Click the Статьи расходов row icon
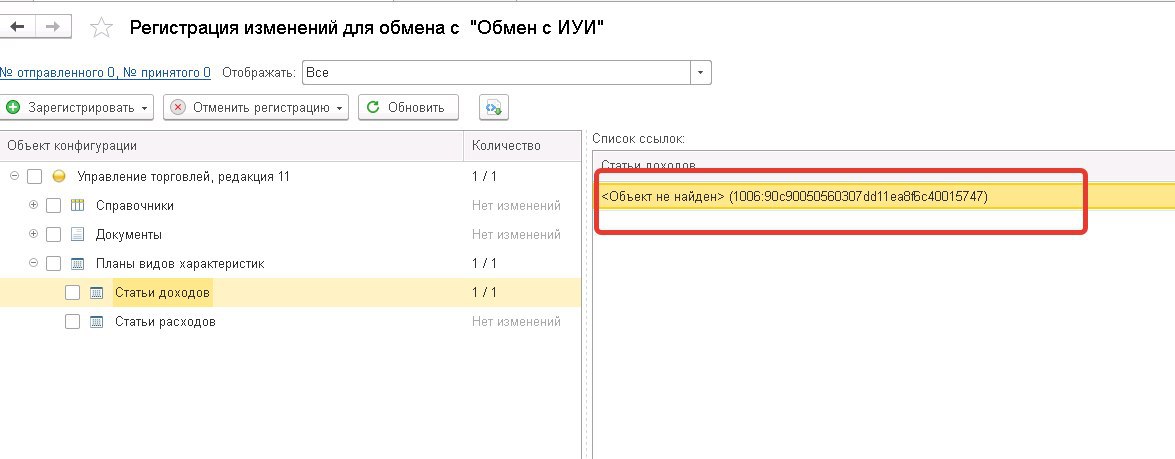This screenshot has width=1175, height=459. point(96,322)
